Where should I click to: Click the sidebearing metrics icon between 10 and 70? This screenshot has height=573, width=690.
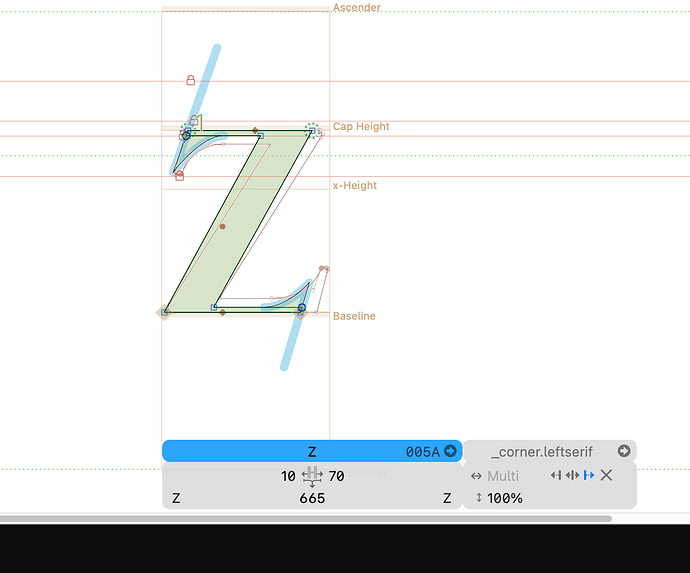(x=312, y=476)
